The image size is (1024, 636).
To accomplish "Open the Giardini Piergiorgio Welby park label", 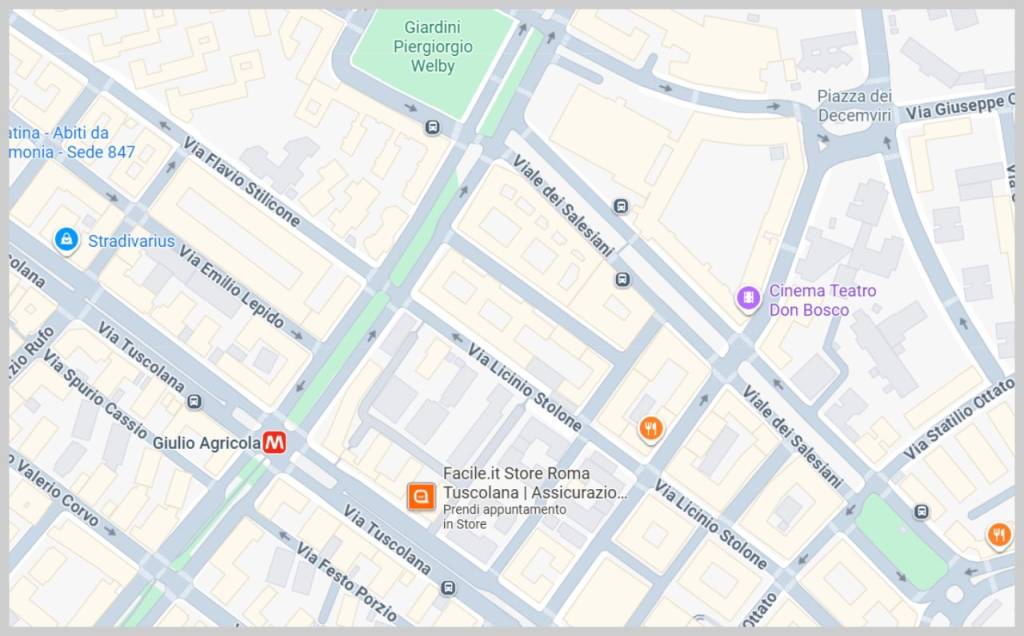I will [432, 46].
